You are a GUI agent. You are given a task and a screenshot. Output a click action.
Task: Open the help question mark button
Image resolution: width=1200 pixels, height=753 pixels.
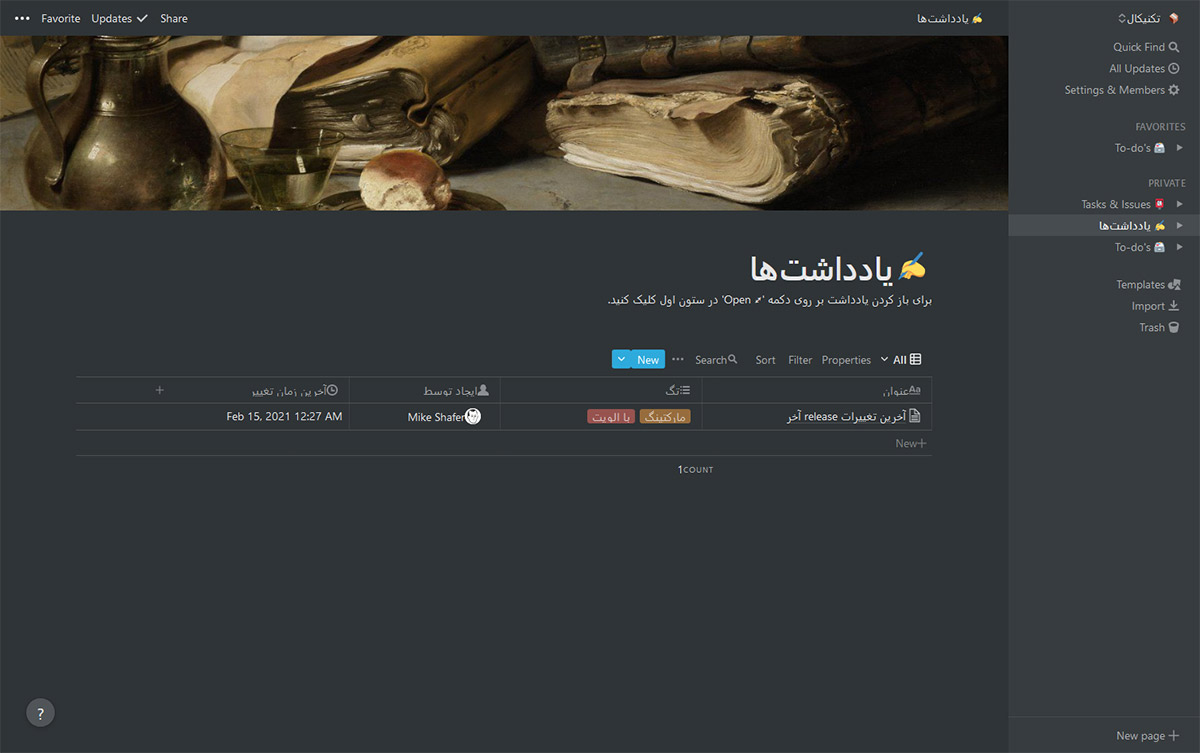click(40, 713)
